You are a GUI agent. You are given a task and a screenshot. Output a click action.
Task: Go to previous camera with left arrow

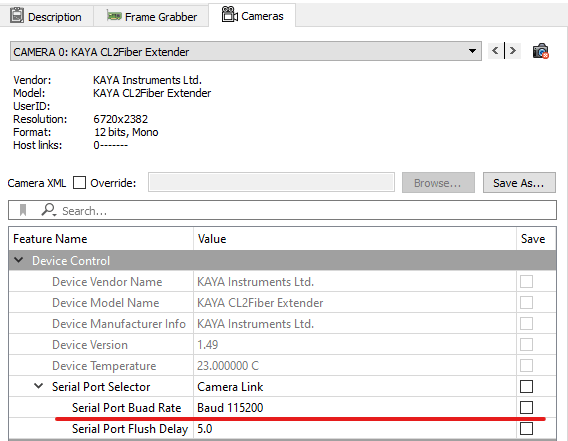pyautogui.click(x=495, y=51)
